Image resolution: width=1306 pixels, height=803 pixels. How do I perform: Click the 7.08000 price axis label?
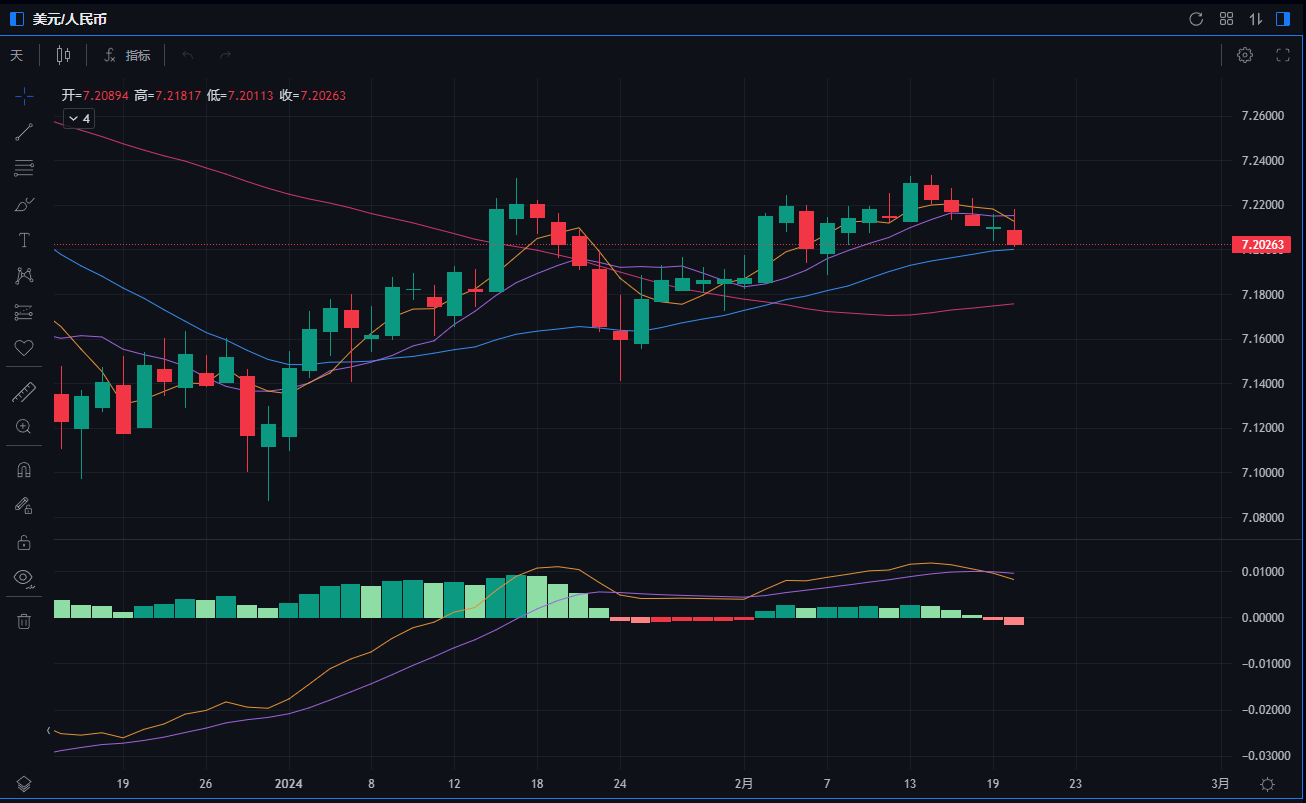click(1262, 517)
